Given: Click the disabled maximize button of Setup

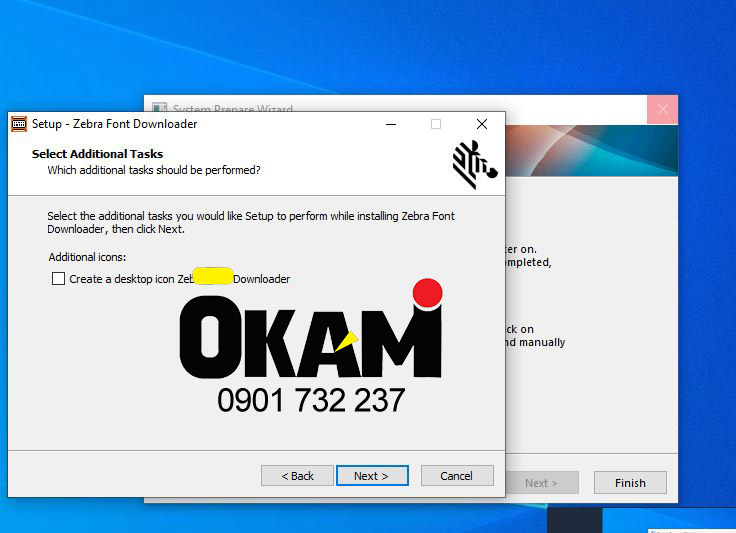Looking at the screenshot, I should [436, 124].
